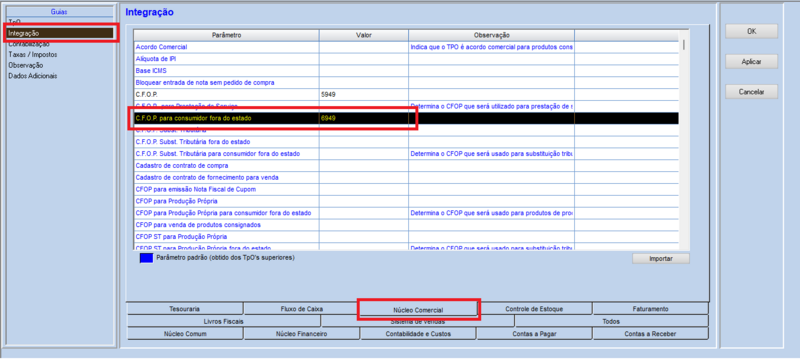Open the Faturamento tab
800x364 pixels.
point(650,309)
